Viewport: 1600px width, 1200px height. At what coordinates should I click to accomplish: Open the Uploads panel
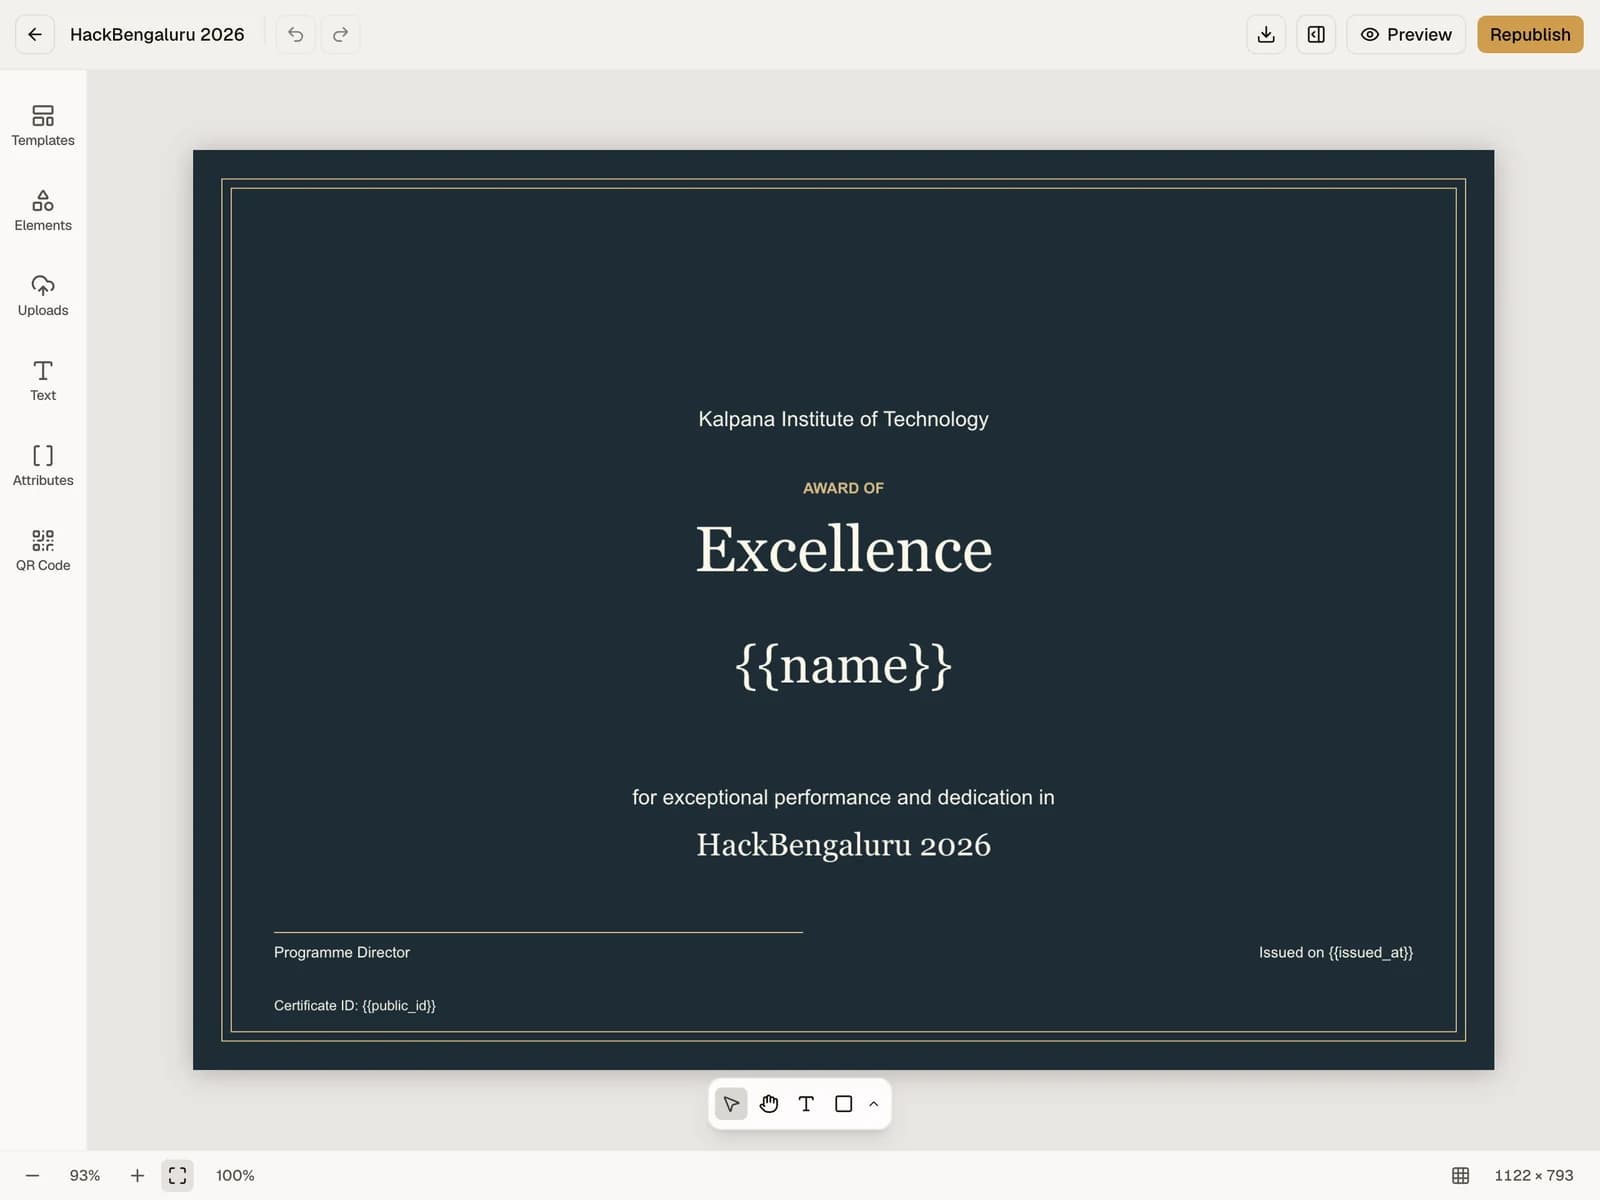(x=43, y=296)
